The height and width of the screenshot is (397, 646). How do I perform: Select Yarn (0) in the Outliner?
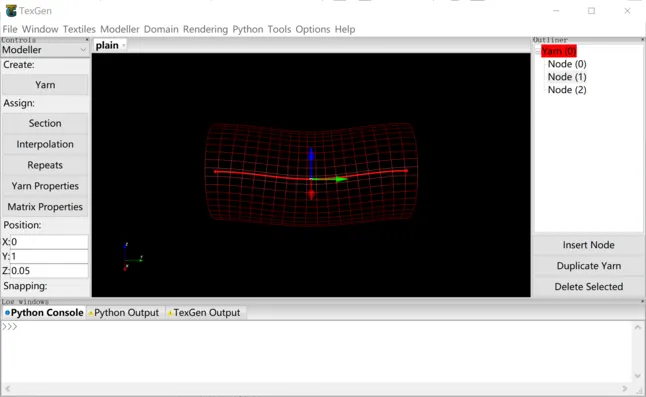(x=559, y=51)
